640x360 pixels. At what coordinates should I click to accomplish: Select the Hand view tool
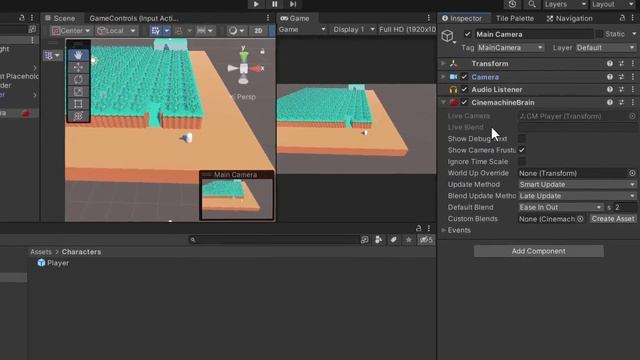click(x=78, y=55)
